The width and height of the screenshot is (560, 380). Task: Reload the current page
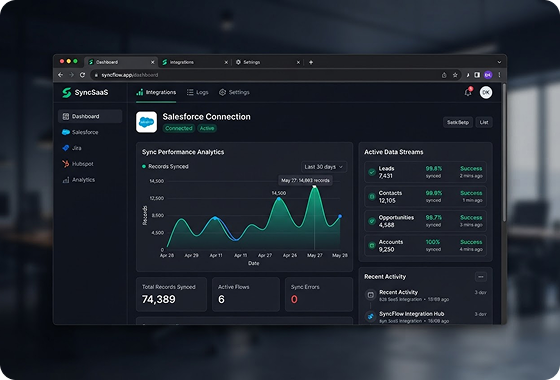click(82, 75)
